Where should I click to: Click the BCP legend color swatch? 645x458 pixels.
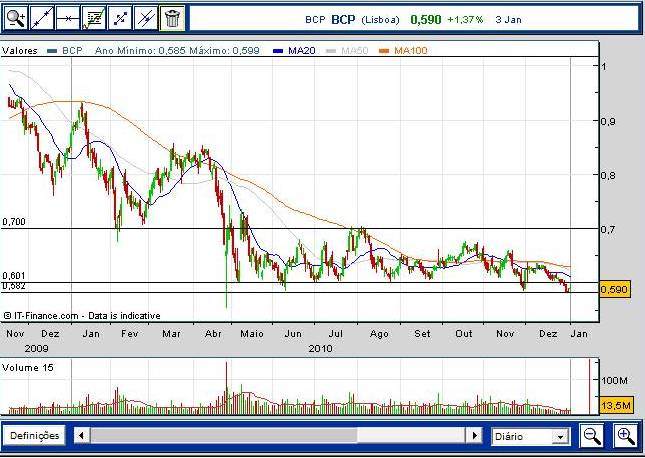[52, 51]
